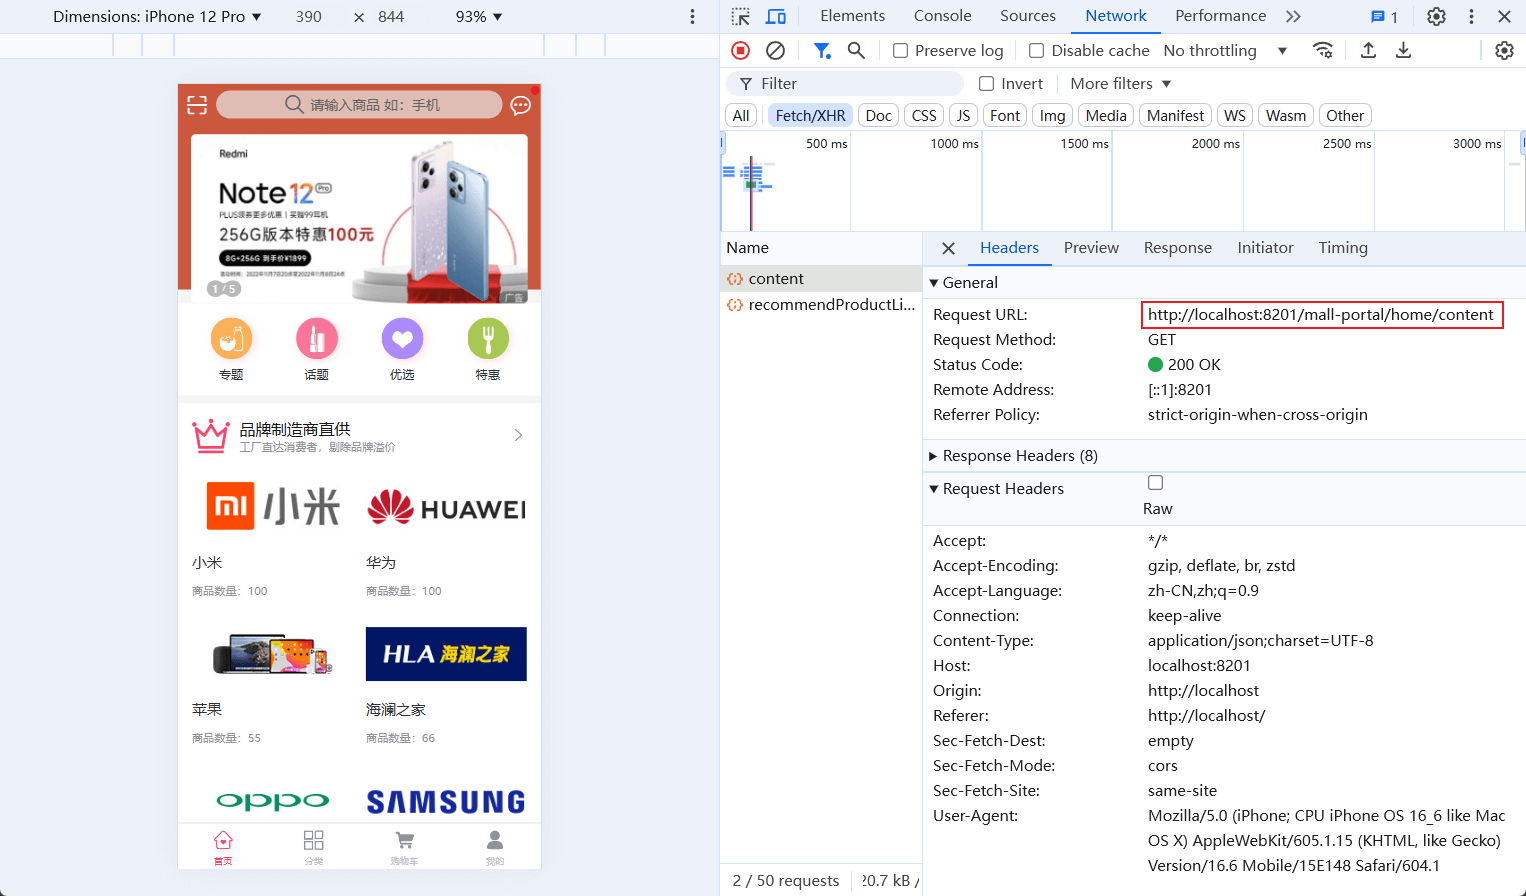Image resolution: width=1526 pixels, height=896 pixels.
Task: Select the inspect element picker icon
Action: pos(740,16)
